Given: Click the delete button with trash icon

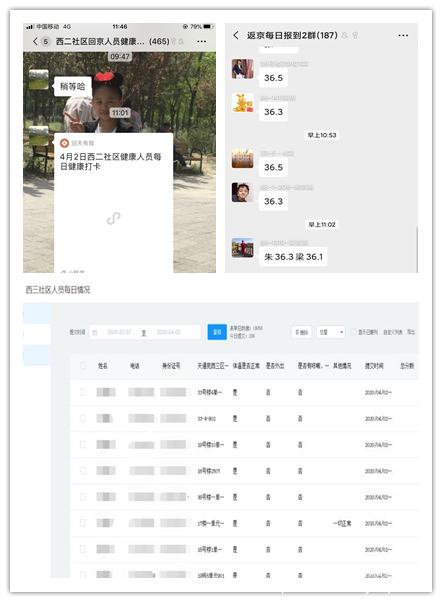Looking at the screenshot, I should [302, 332].
